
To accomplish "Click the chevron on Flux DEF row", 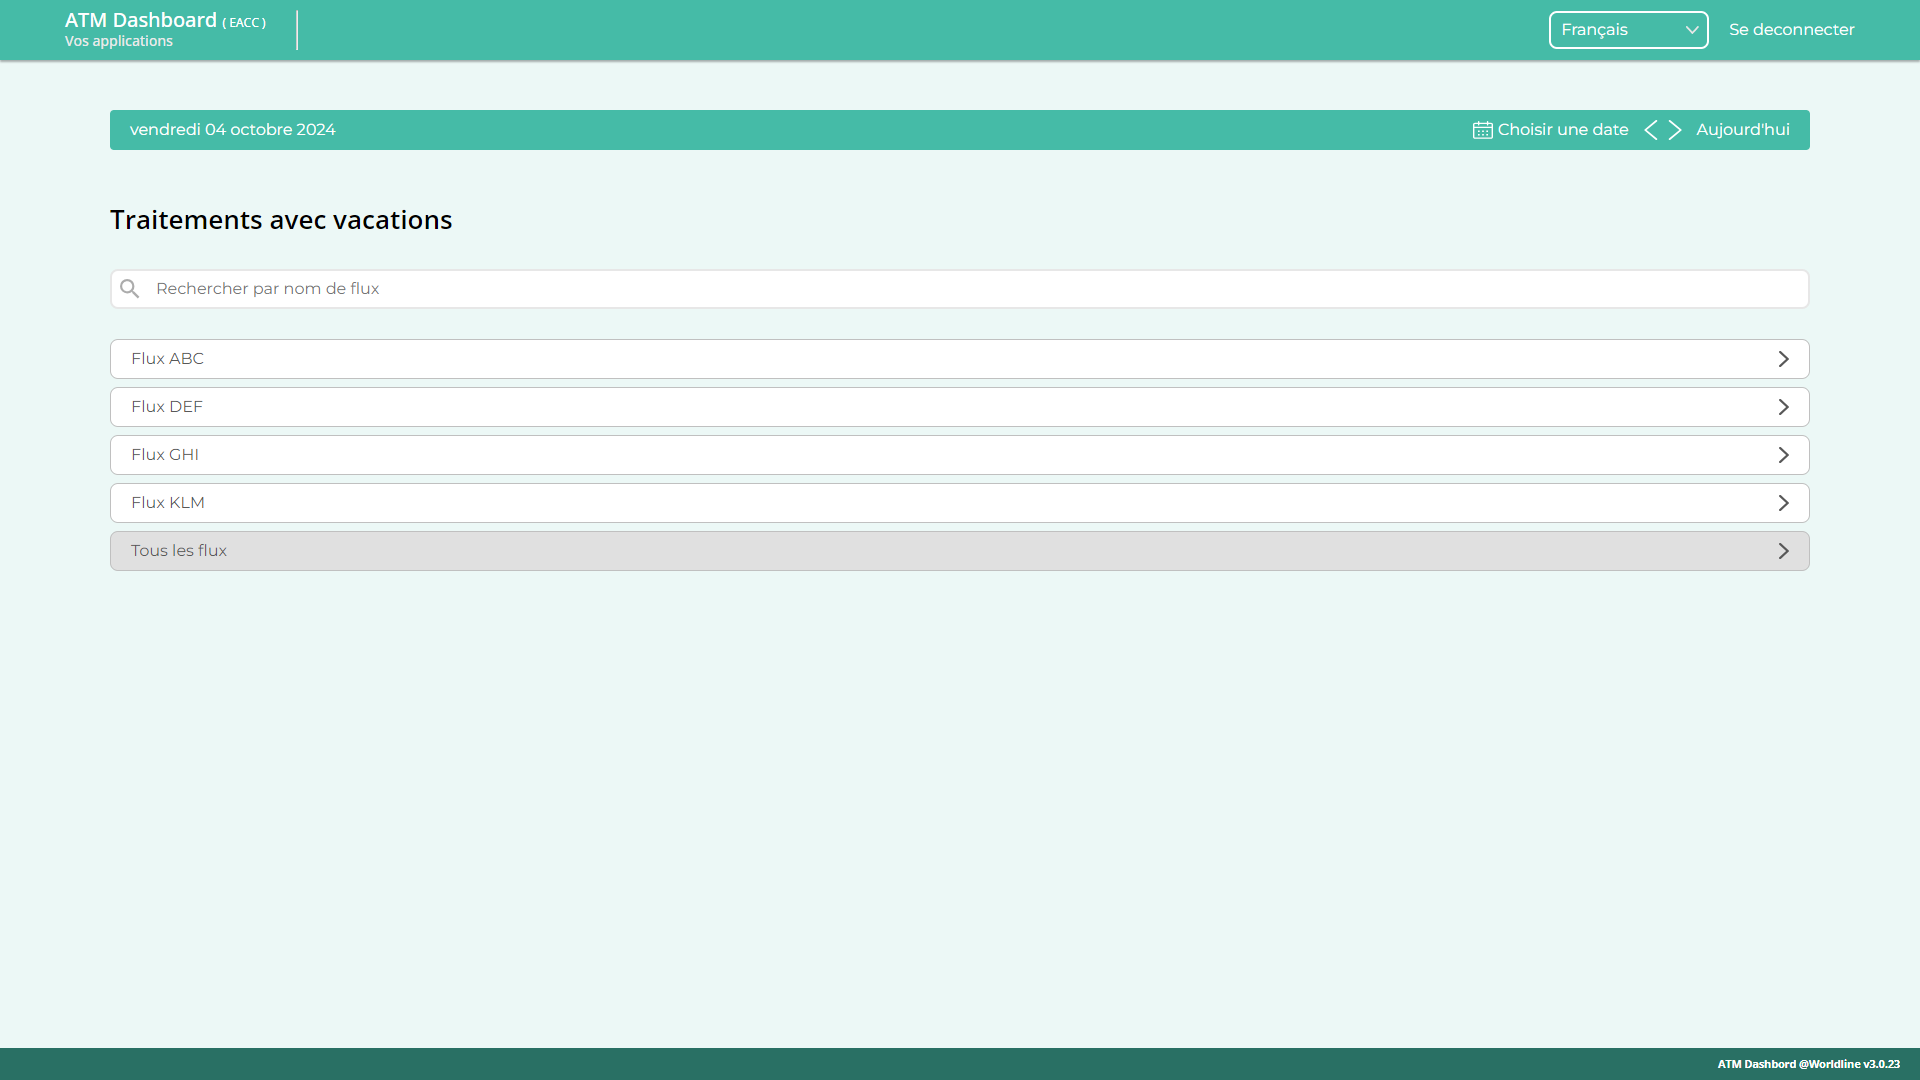I will (1783, 407).
